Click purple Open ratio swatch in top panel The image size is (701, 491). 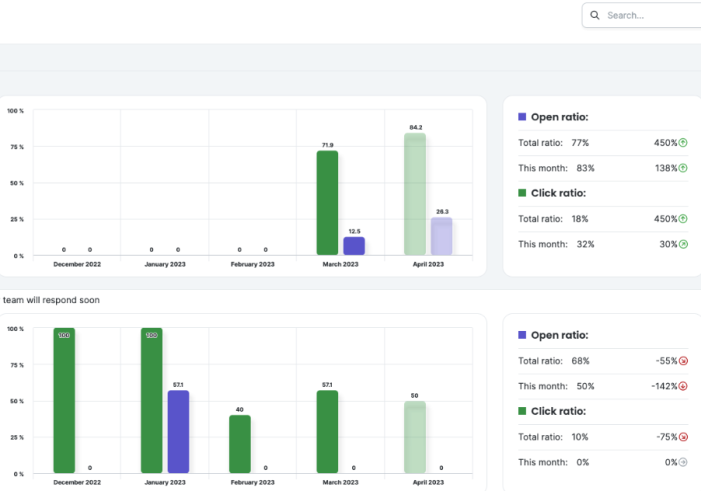tap(522, 117)
